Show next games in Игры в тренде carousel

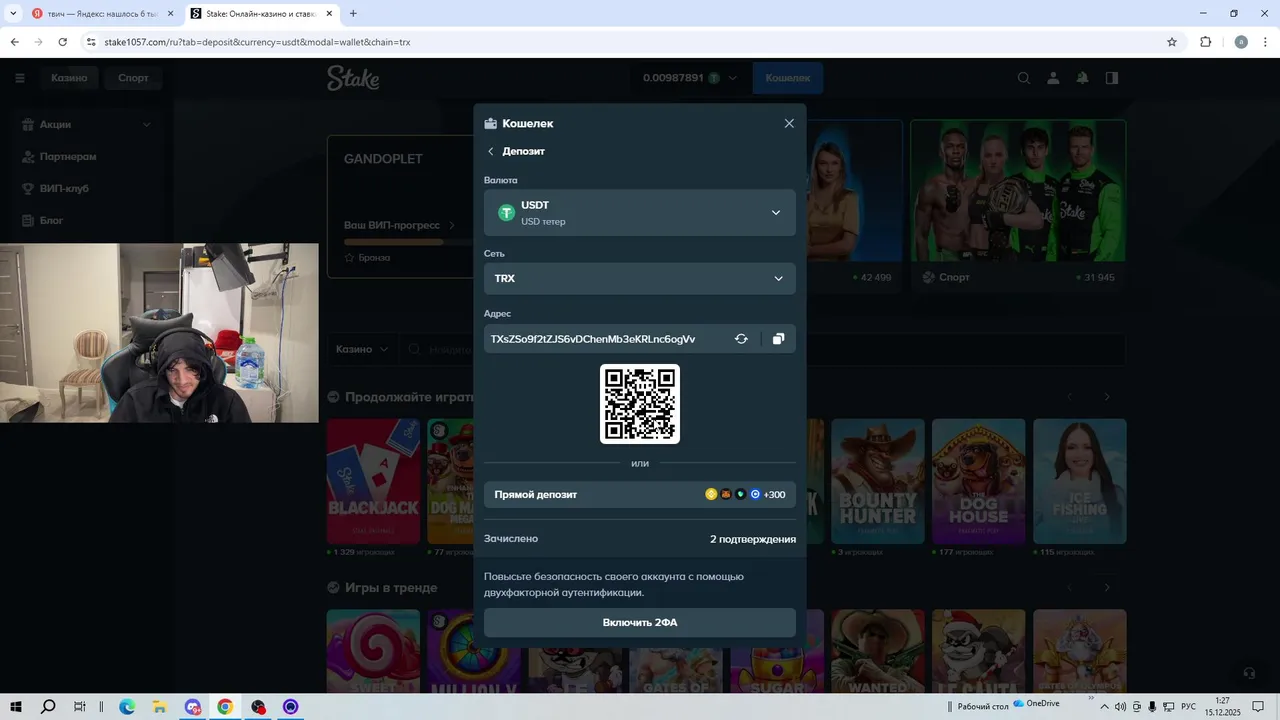(x=1107, y=588)
